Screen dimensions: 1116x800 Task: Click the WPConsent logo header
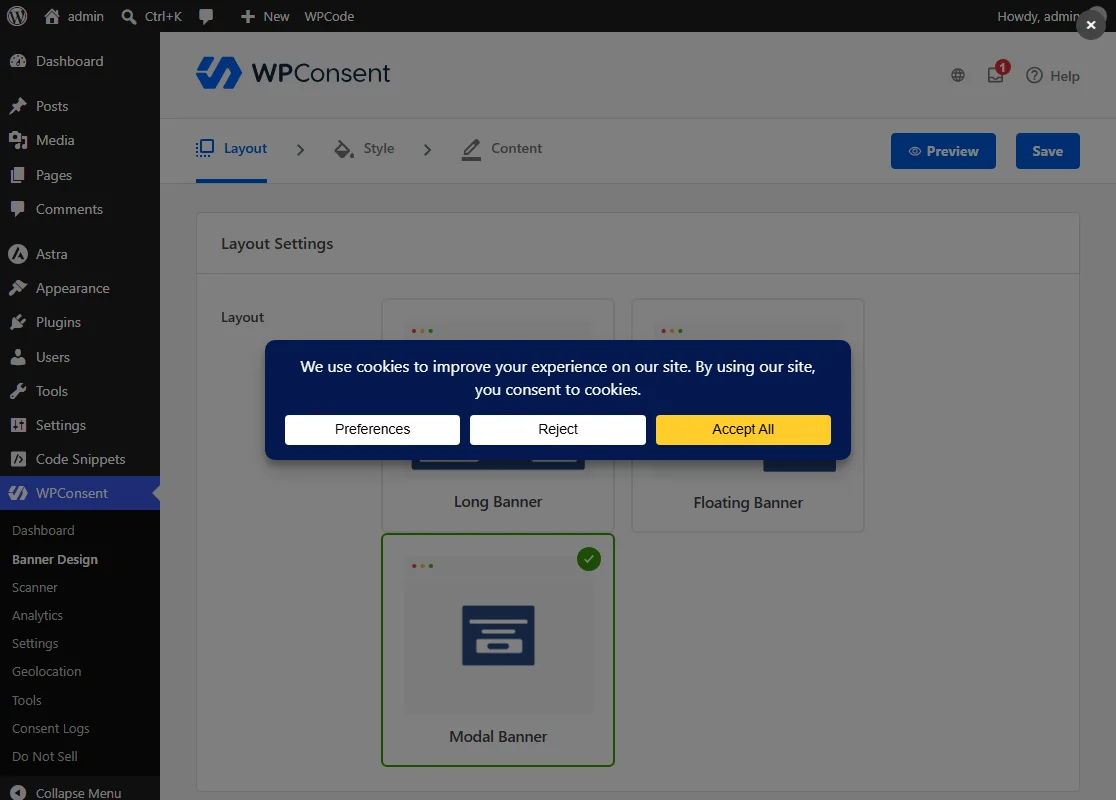tap(293, 73)
